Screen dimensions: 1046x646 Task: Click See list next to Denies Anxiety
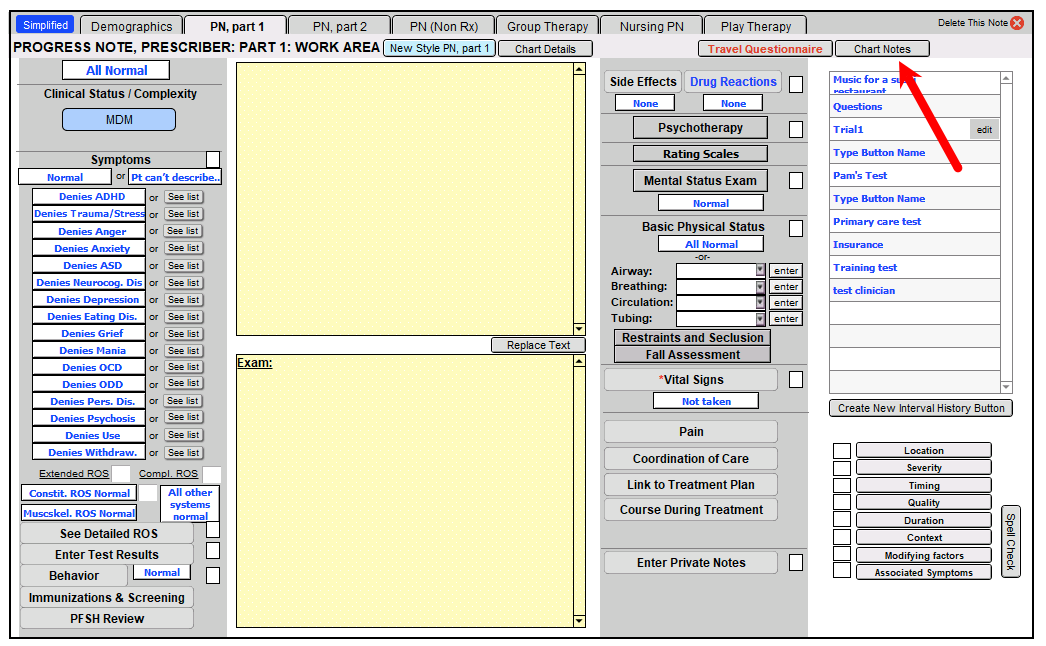coord(183,247)
